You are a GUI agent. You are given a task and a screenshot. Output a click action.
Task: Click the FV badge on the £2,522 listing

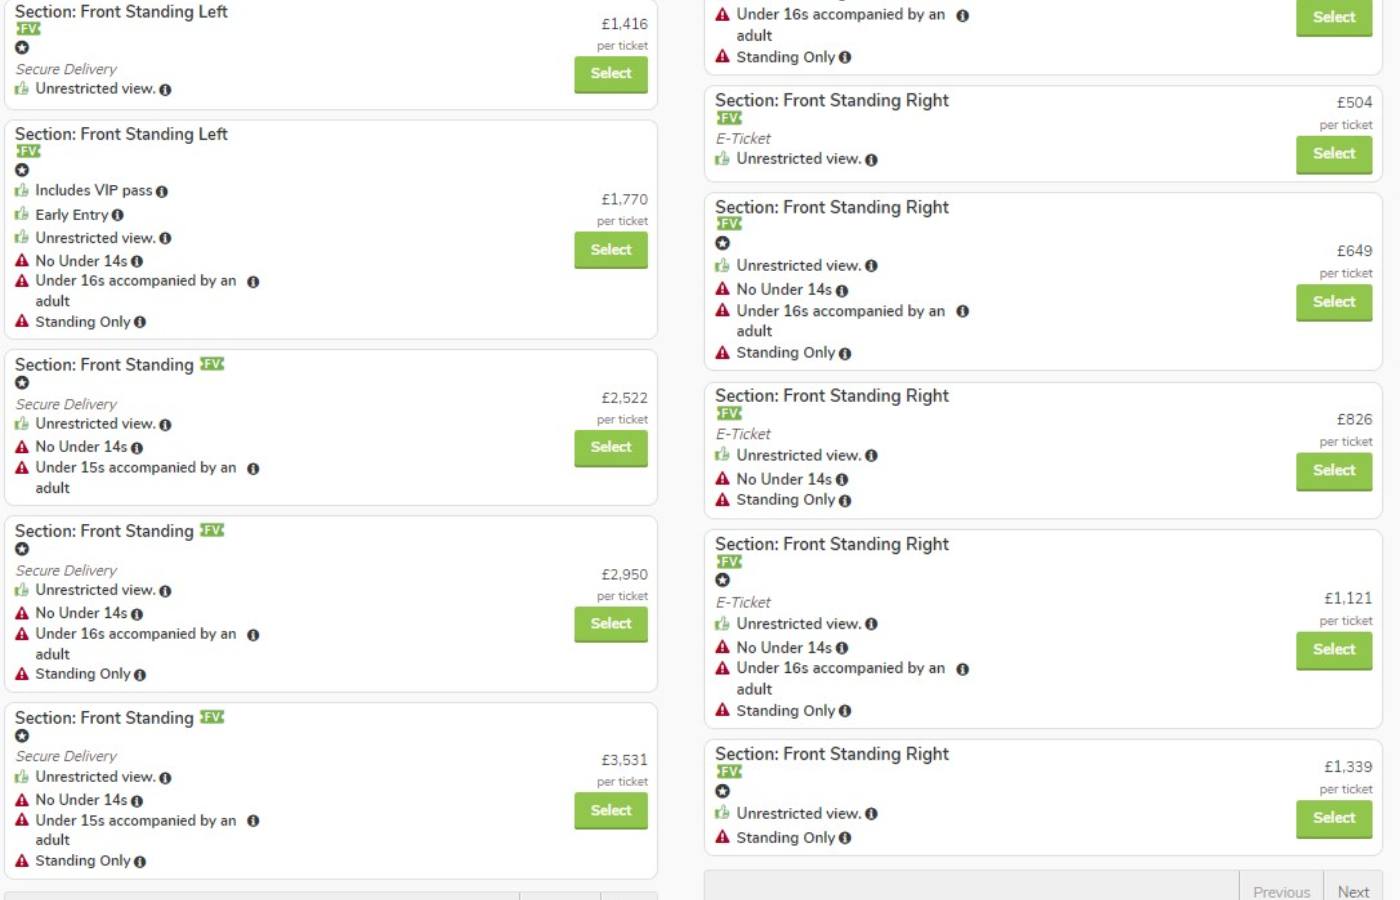click(x=212, y=364)
